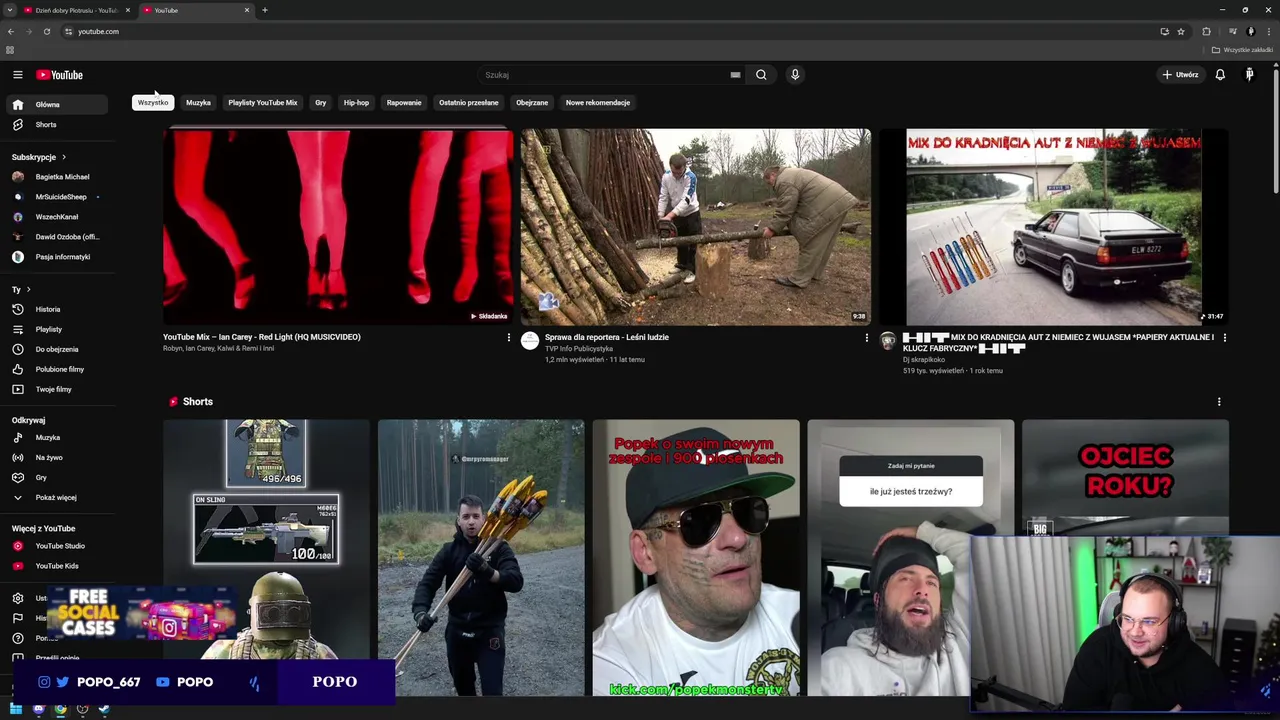Click the YouTube logo
The width and height of the screenshot is (1280, 720).
click(59, 75)
